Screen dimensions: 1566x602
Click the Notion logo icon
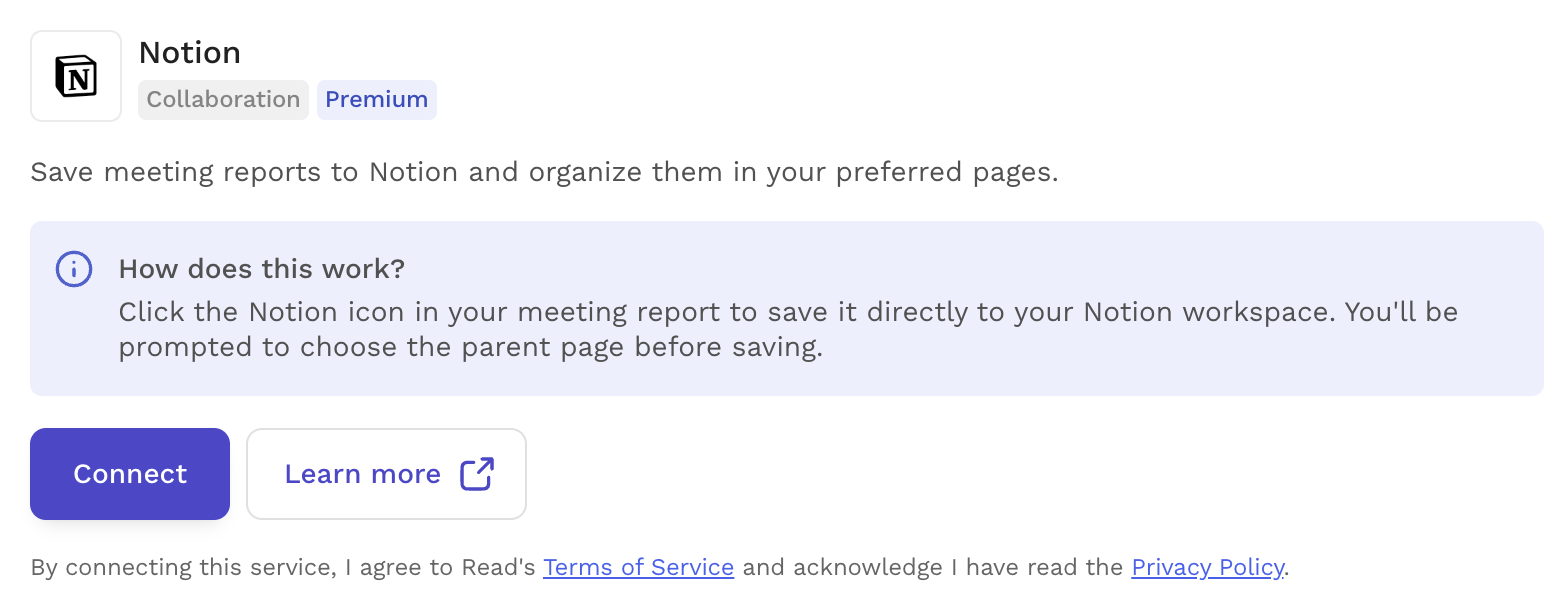click(x=76, y=76)
